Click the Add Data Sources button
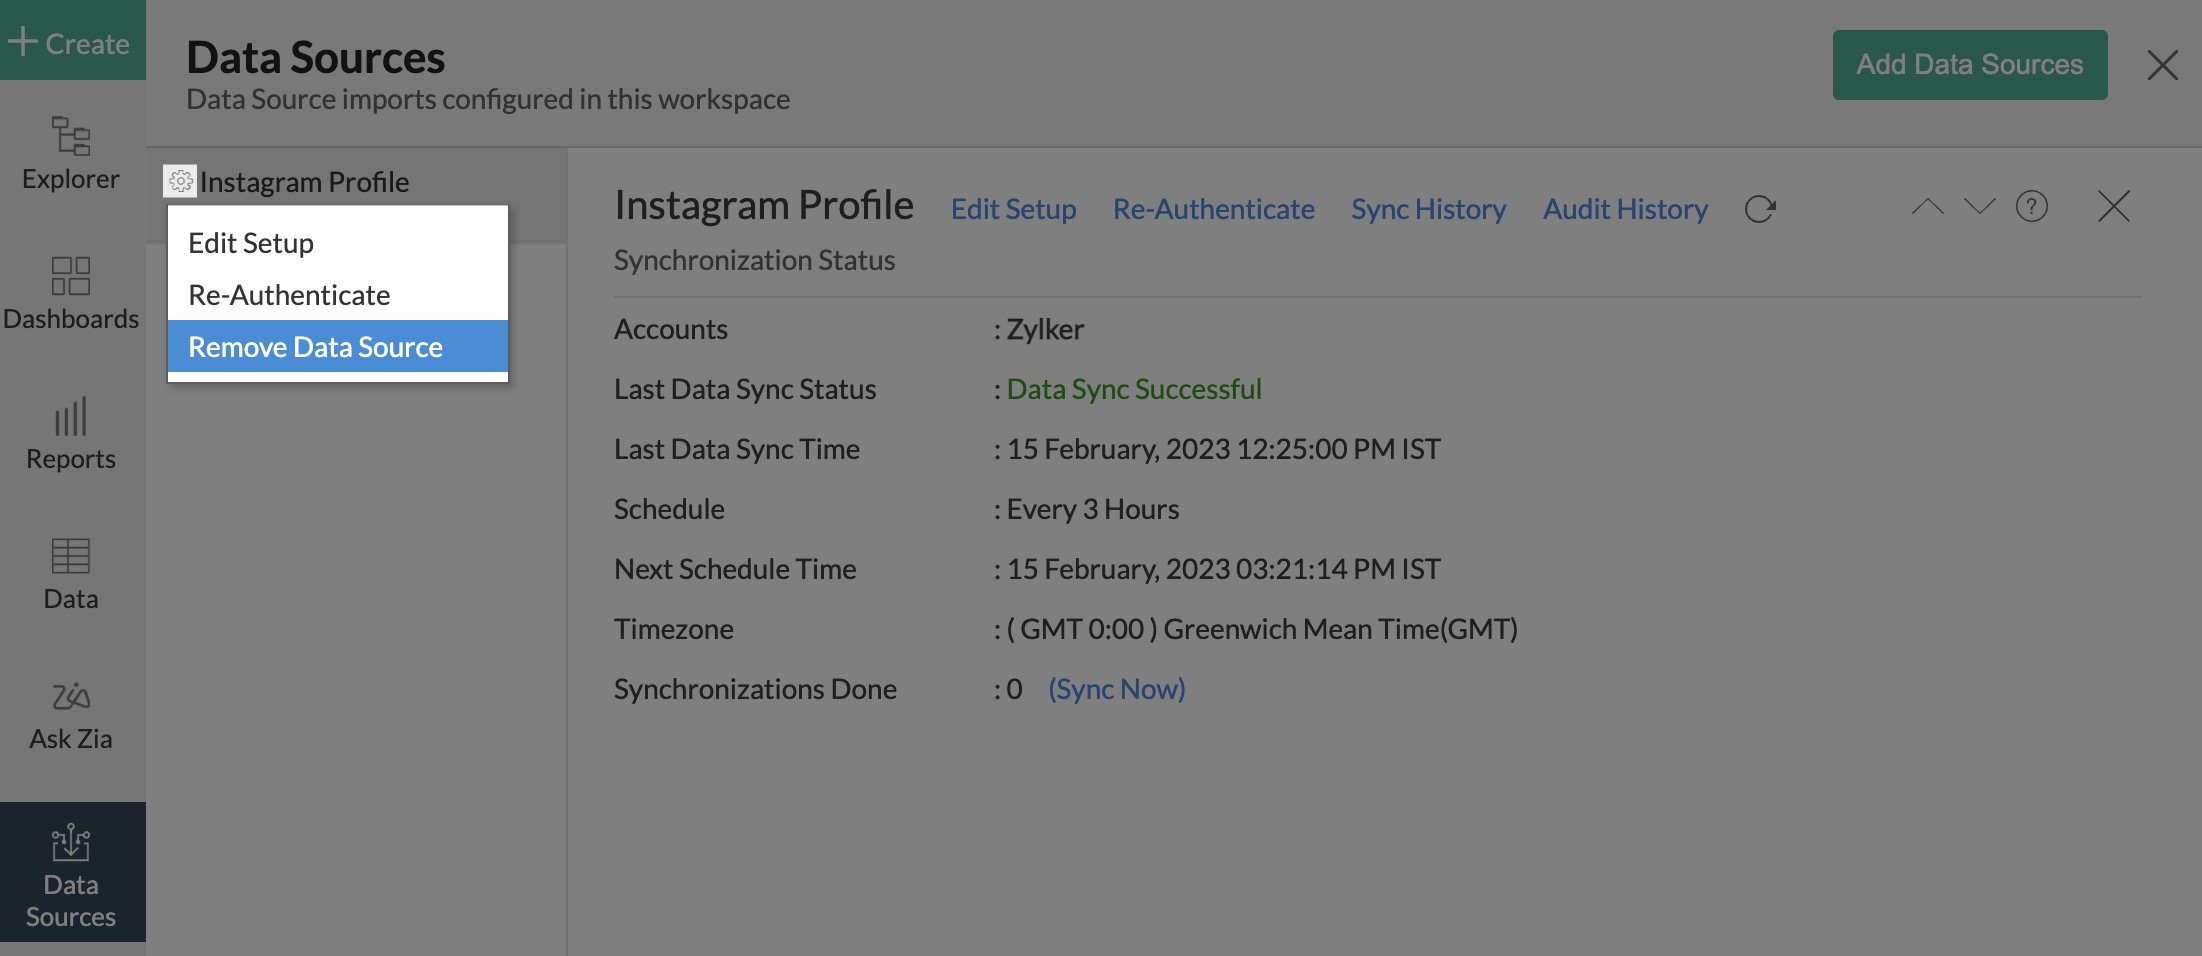2202x956 pixels. (x=1969, y=64)
